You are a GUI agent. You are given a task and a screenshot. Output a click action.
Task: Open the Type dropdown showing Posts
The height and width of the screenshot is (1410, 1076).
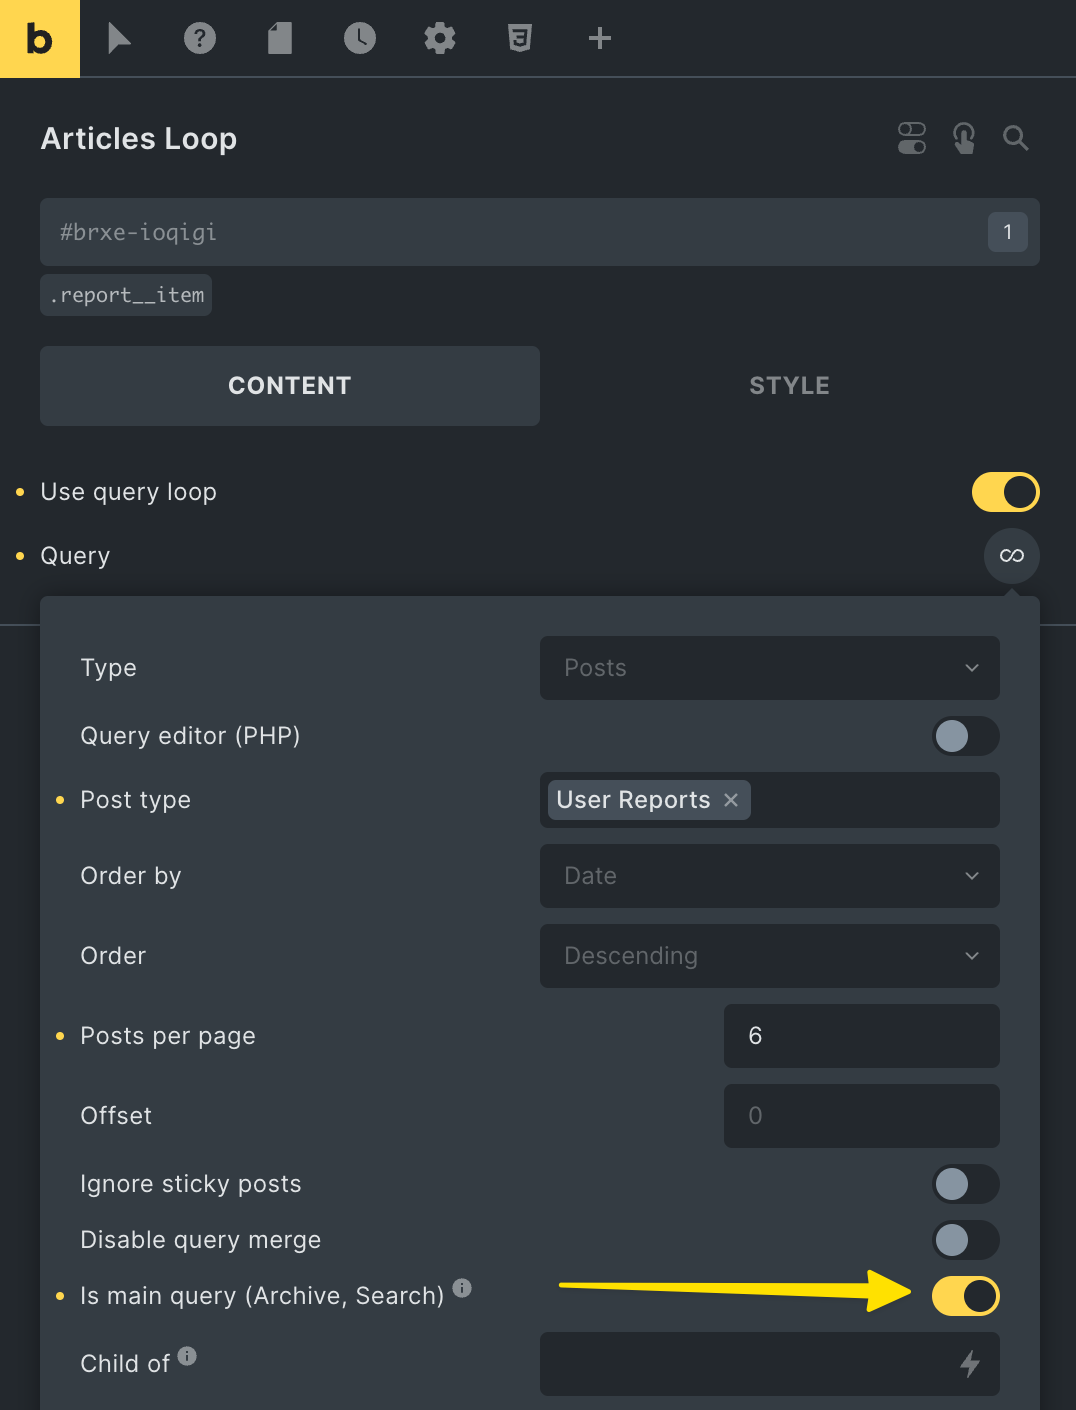(x=769, y=668)
